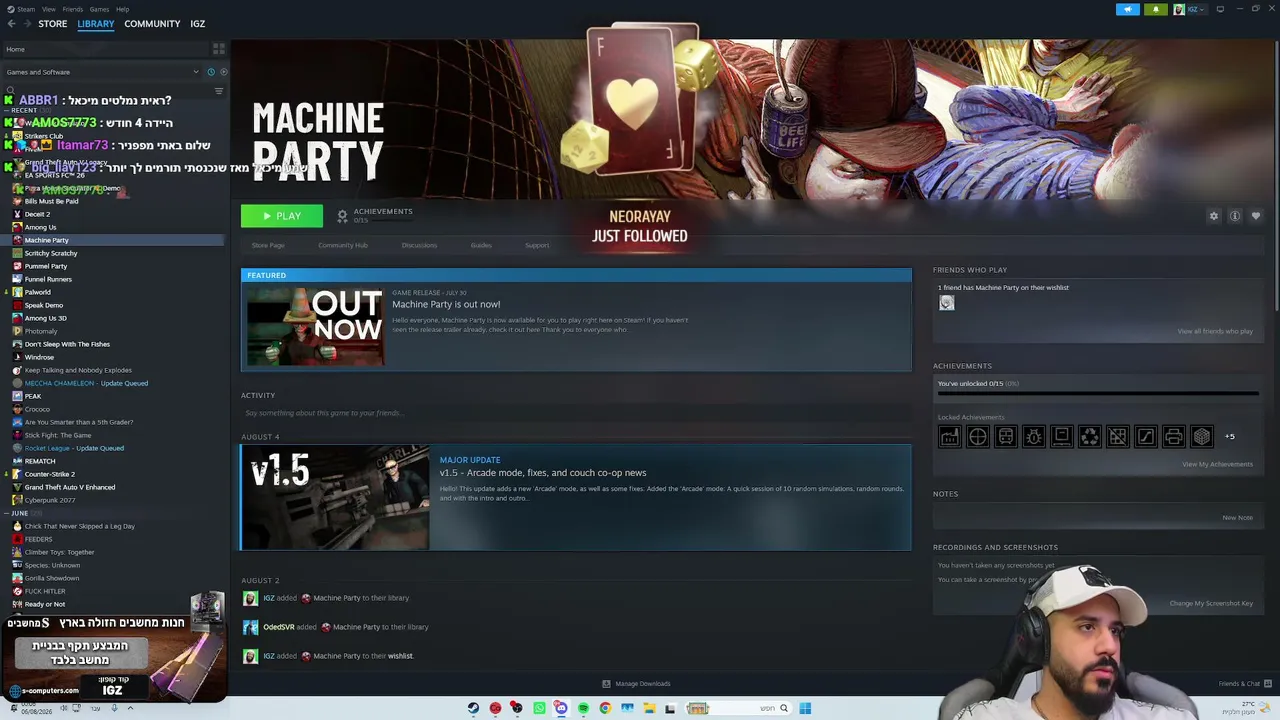1280x720 pixels.
Task: Click the recent clock sort icon
Action: coord(211,72)
